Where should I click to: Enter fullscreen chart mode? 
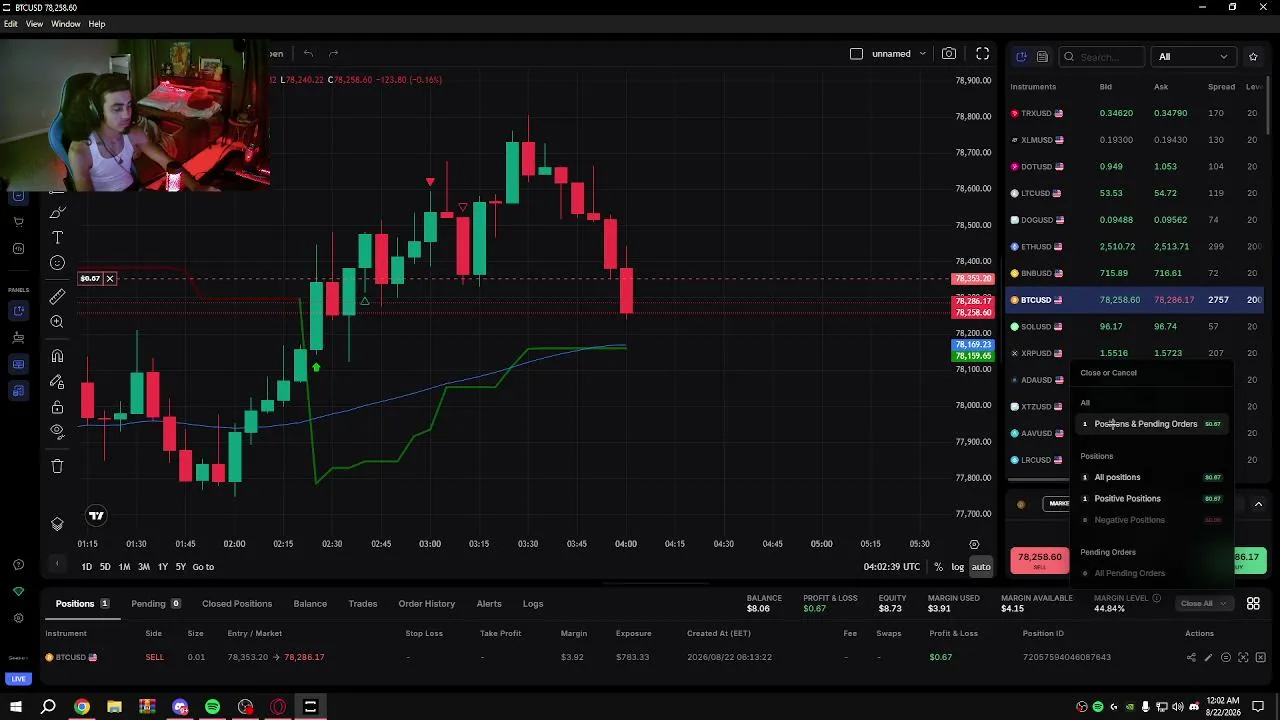tap(983, 54)
